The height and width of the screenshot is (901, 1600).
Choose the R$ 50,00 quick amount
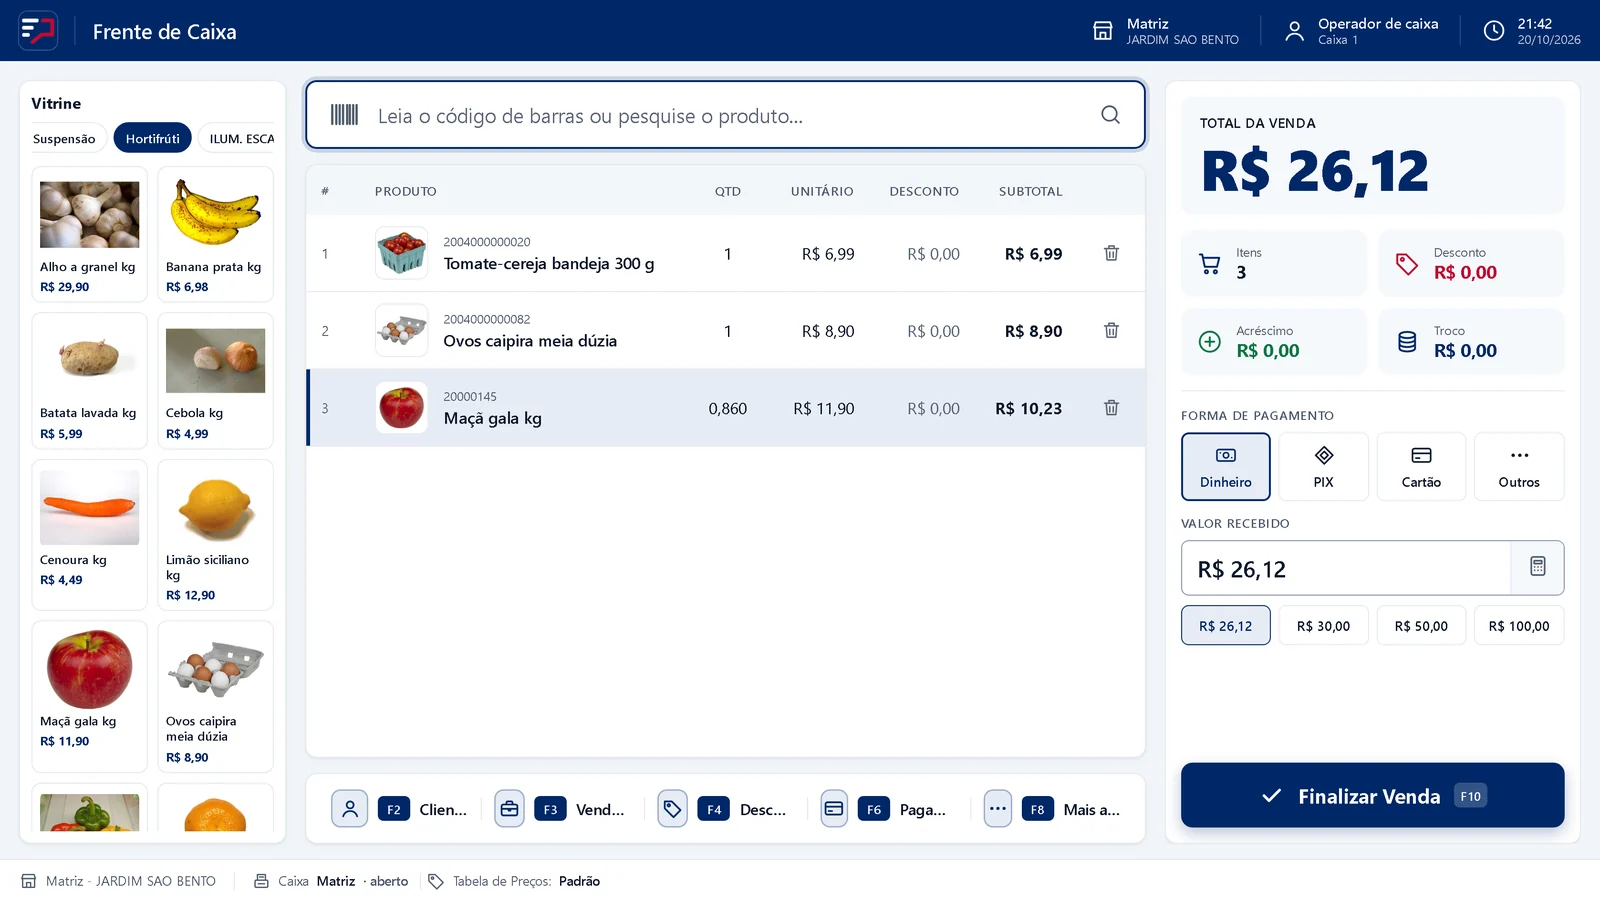point(1421,626)
